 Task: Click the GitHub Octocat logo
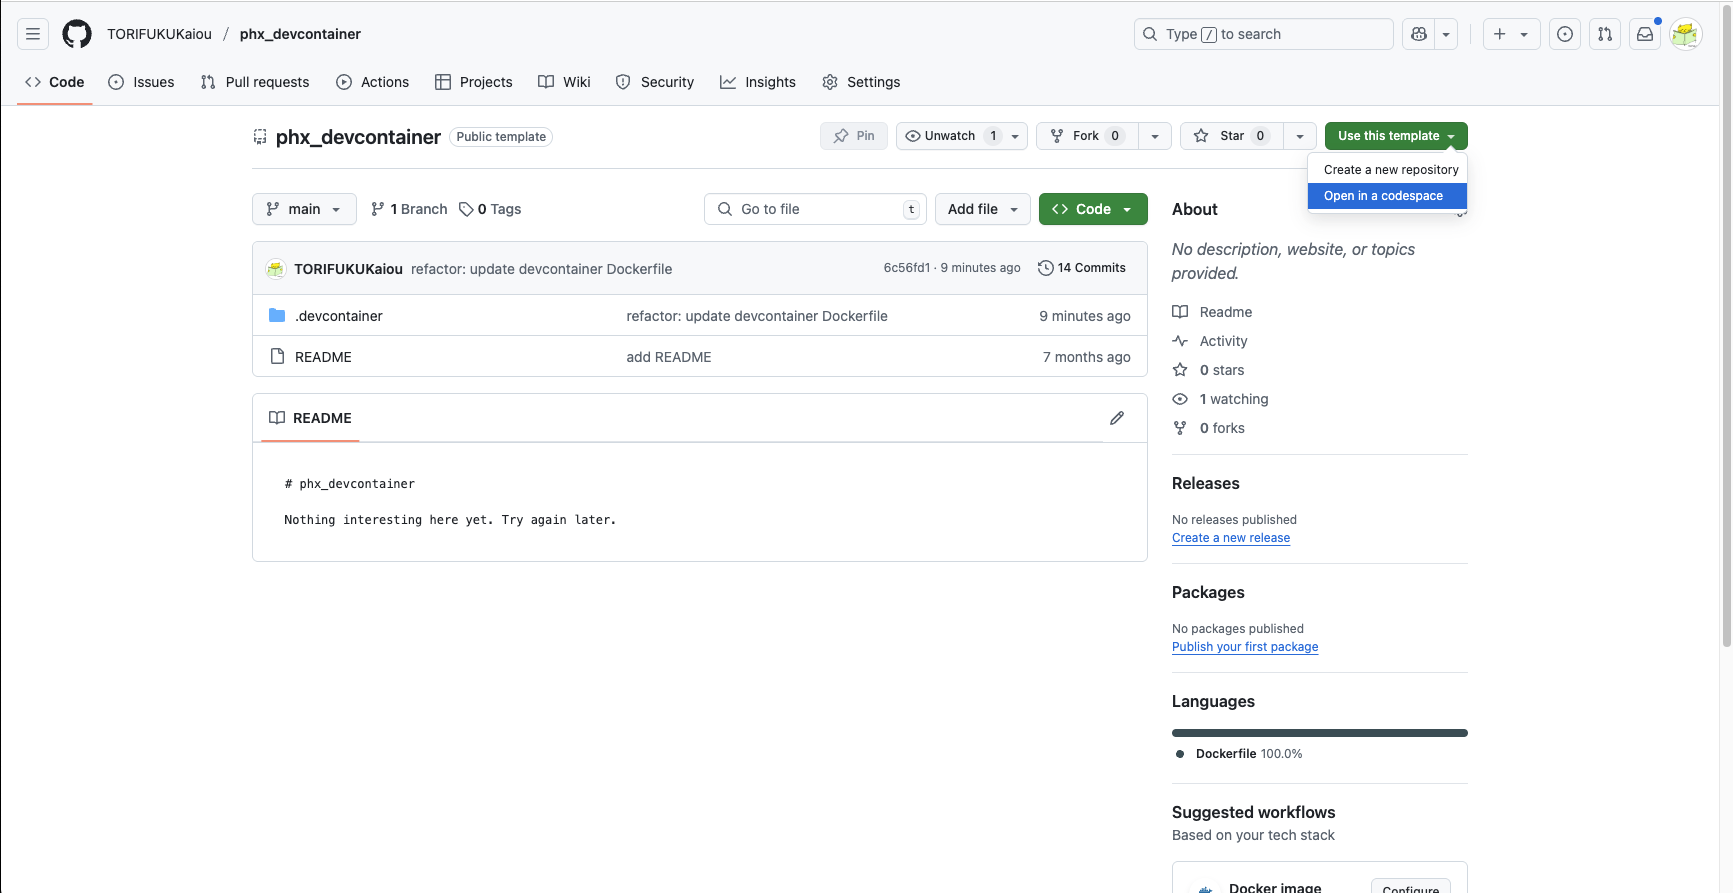[77, 34]
